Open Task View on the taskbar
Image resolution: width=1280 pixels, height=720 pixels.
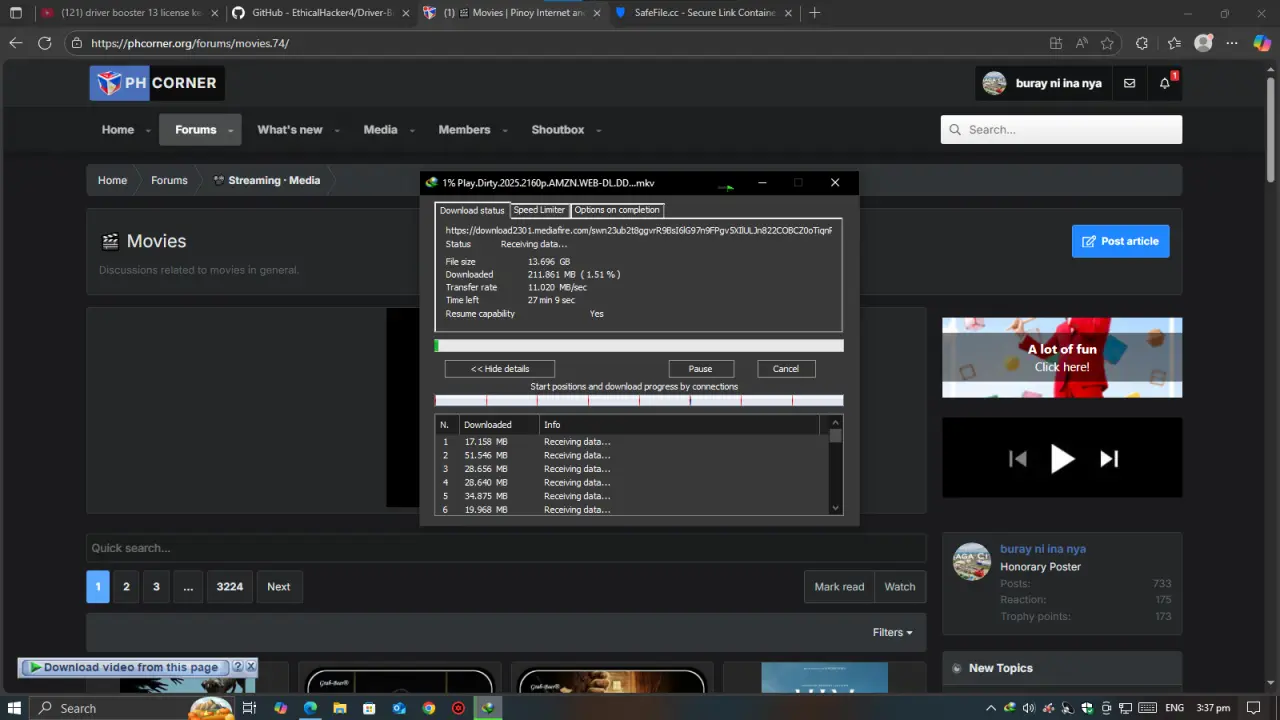tap(249, 708)
